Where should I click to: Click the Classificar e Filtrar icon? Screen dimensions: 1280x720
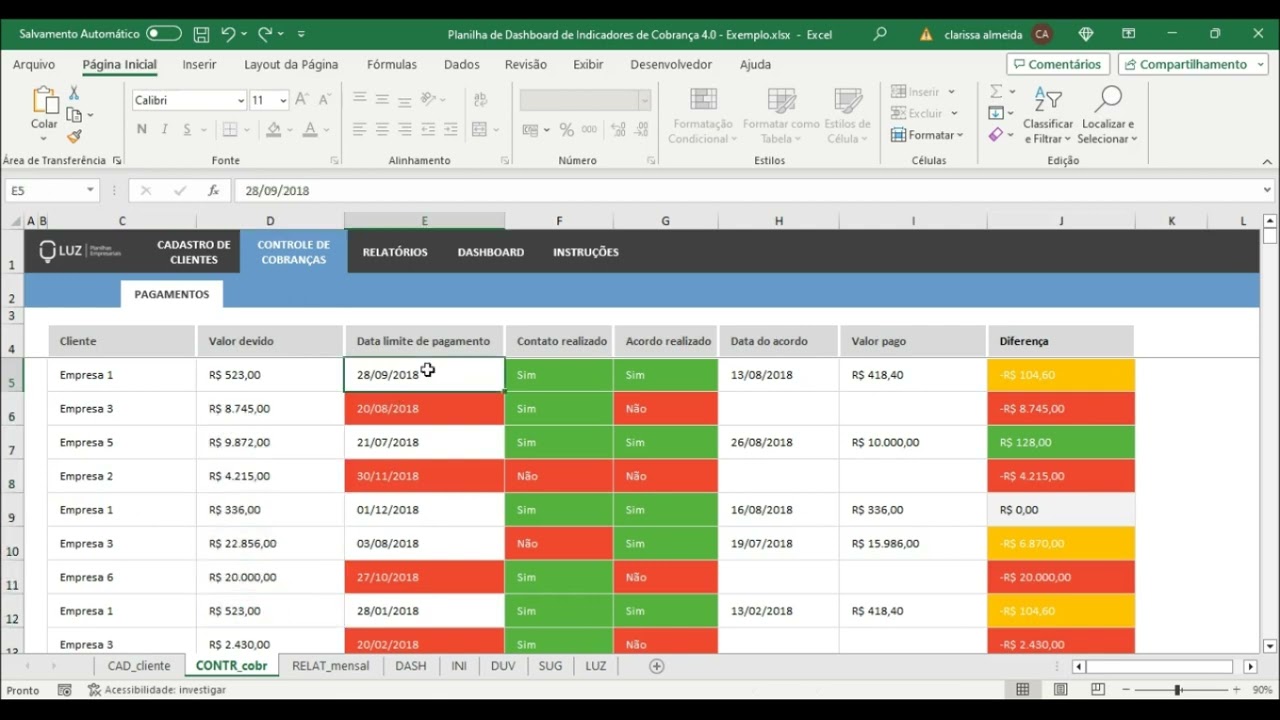(1048, 100)
